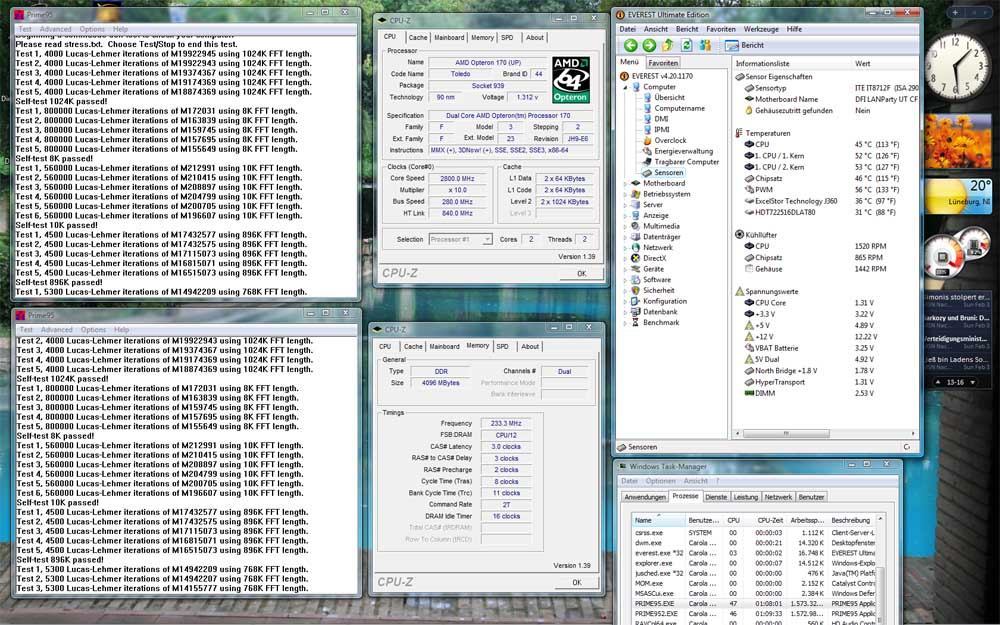Open Options menu in lower Prime95 window
This screenshot has height=625, width=1000.
point(93,330)
